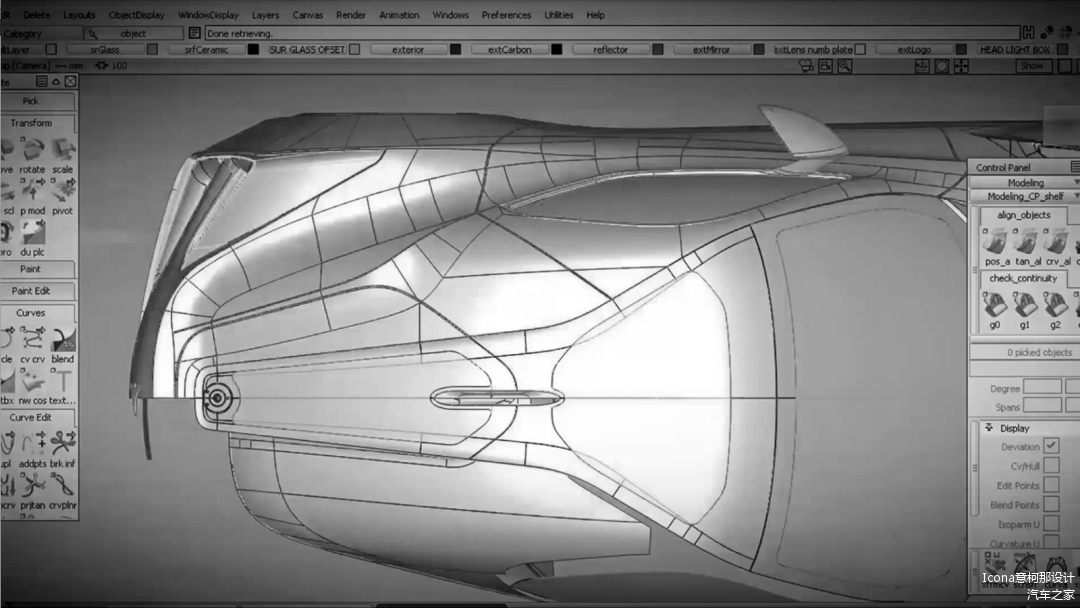1080x608 pixels.
Task: Toggle the Deviation display checkbox
Action: (1051, 446)
